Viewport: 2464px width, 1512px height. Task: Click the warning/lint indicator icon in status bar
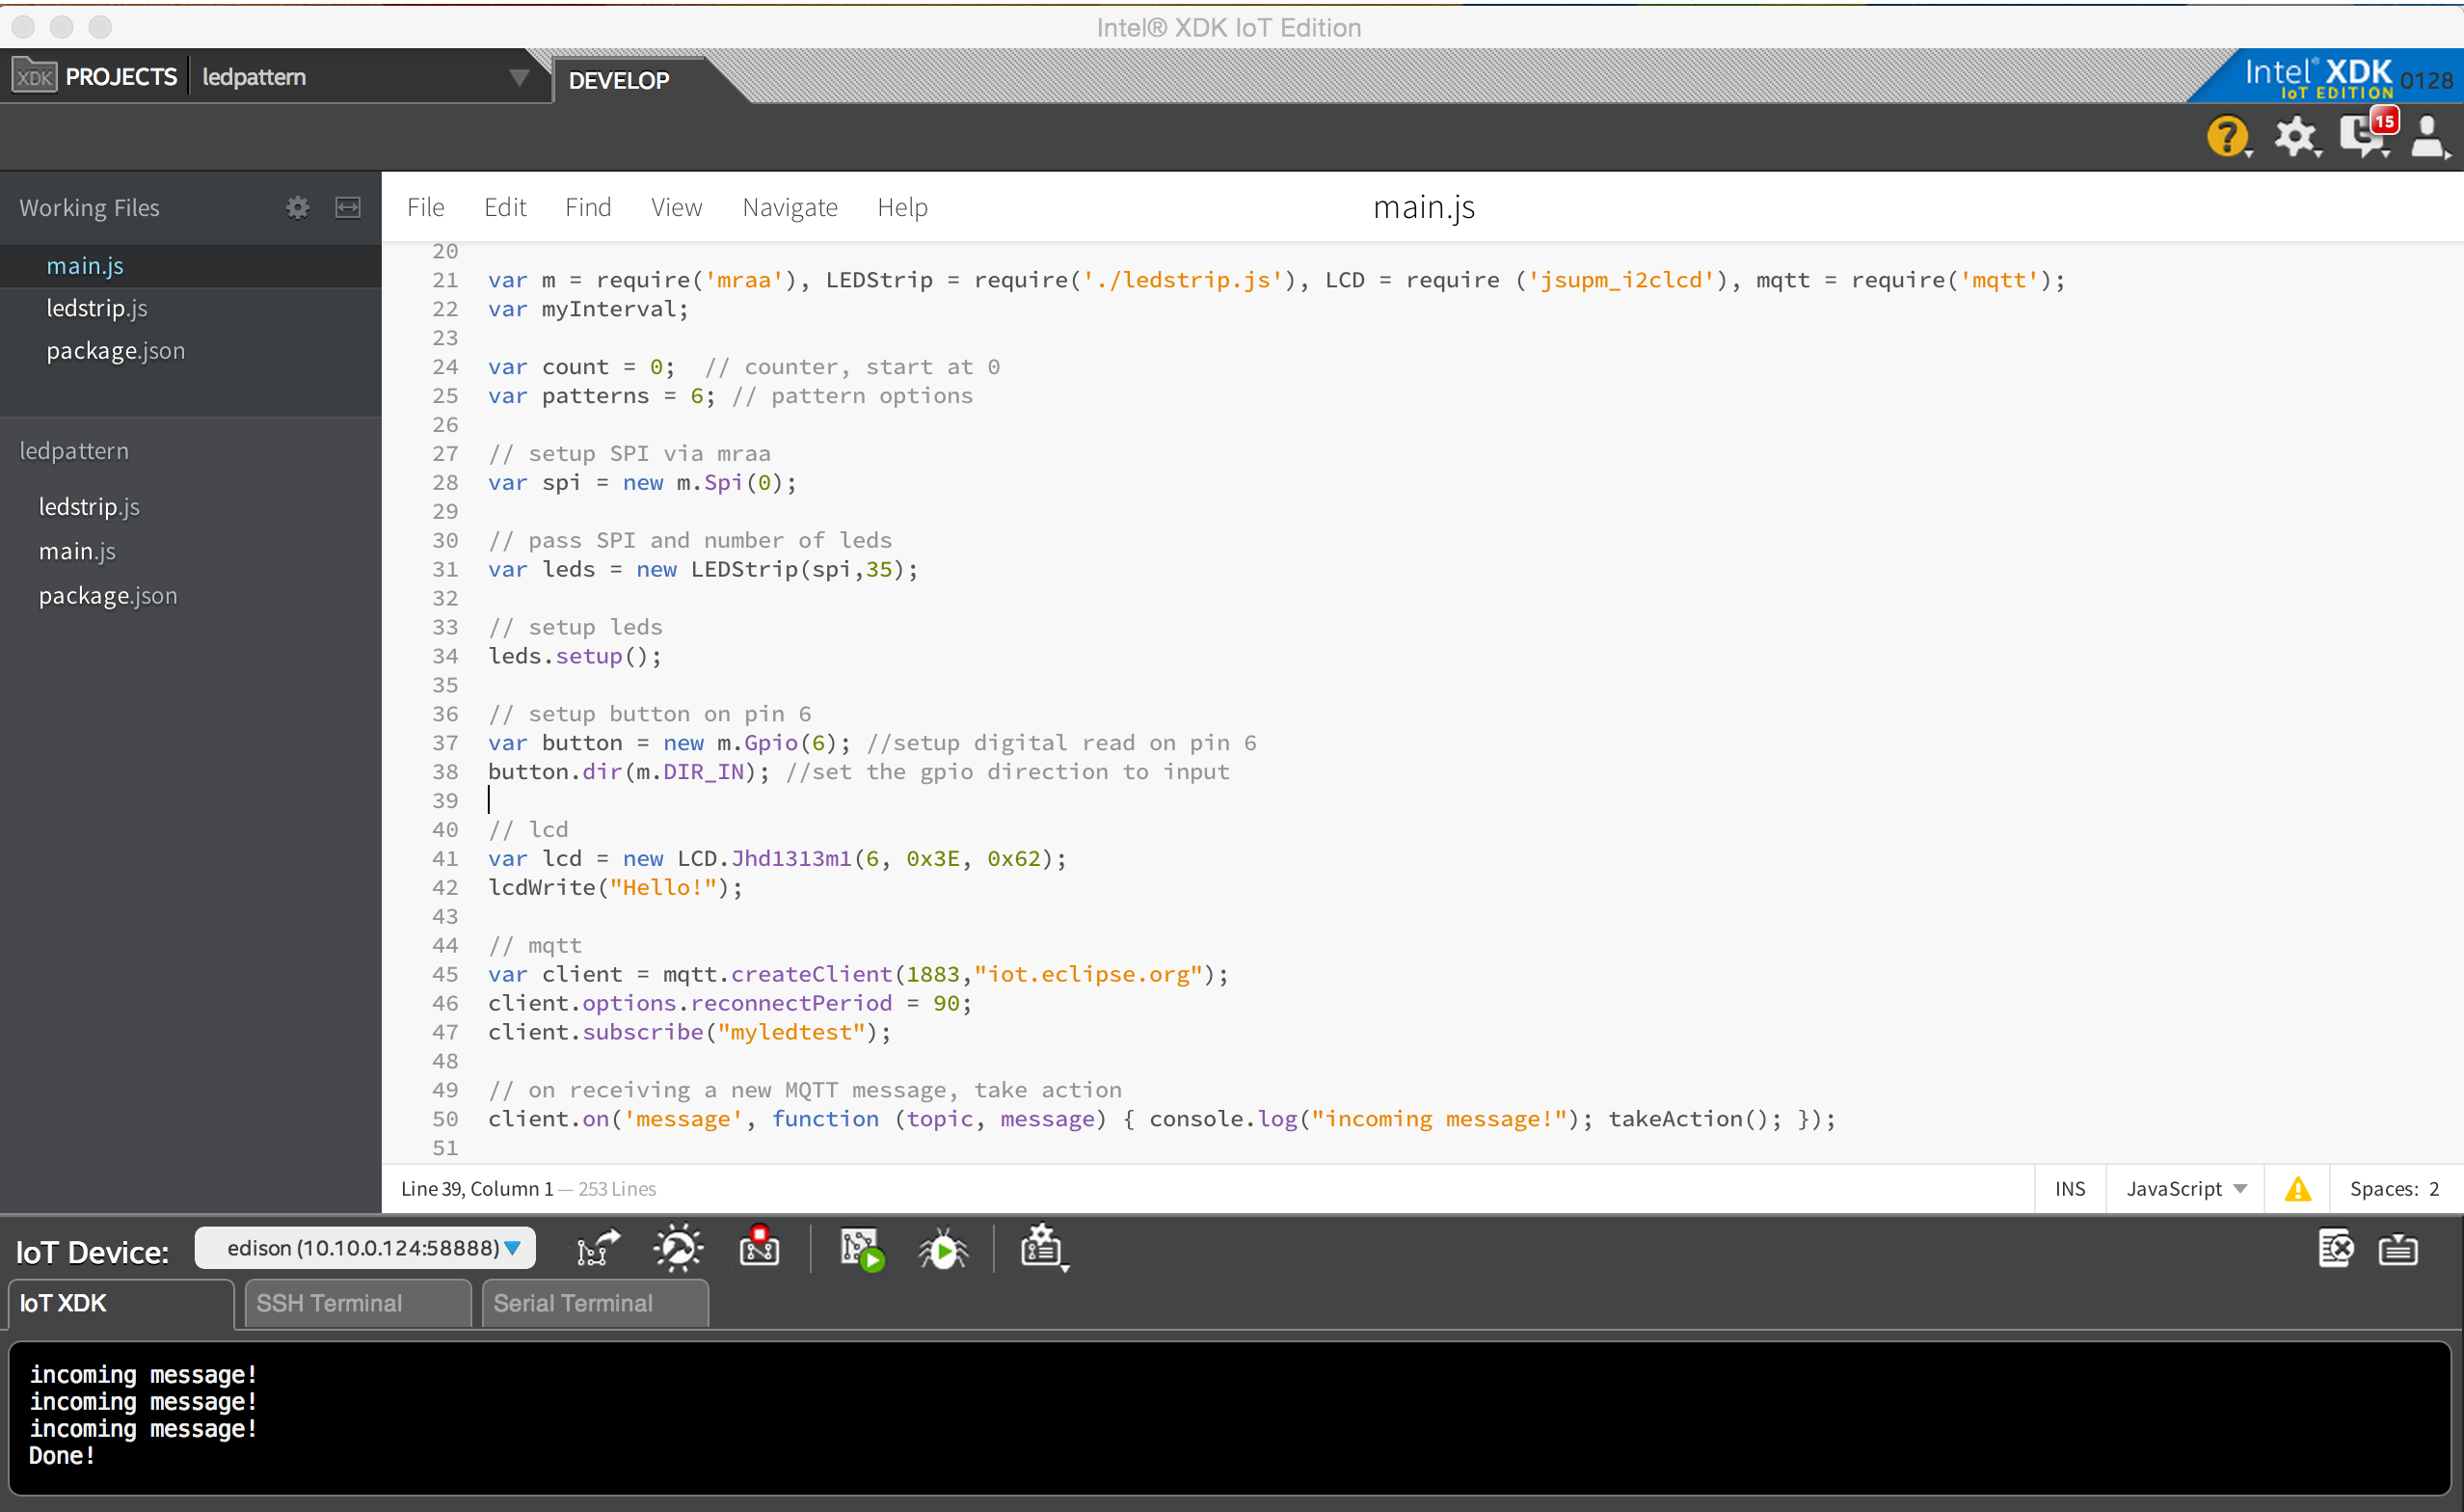coord(2293,1188)
